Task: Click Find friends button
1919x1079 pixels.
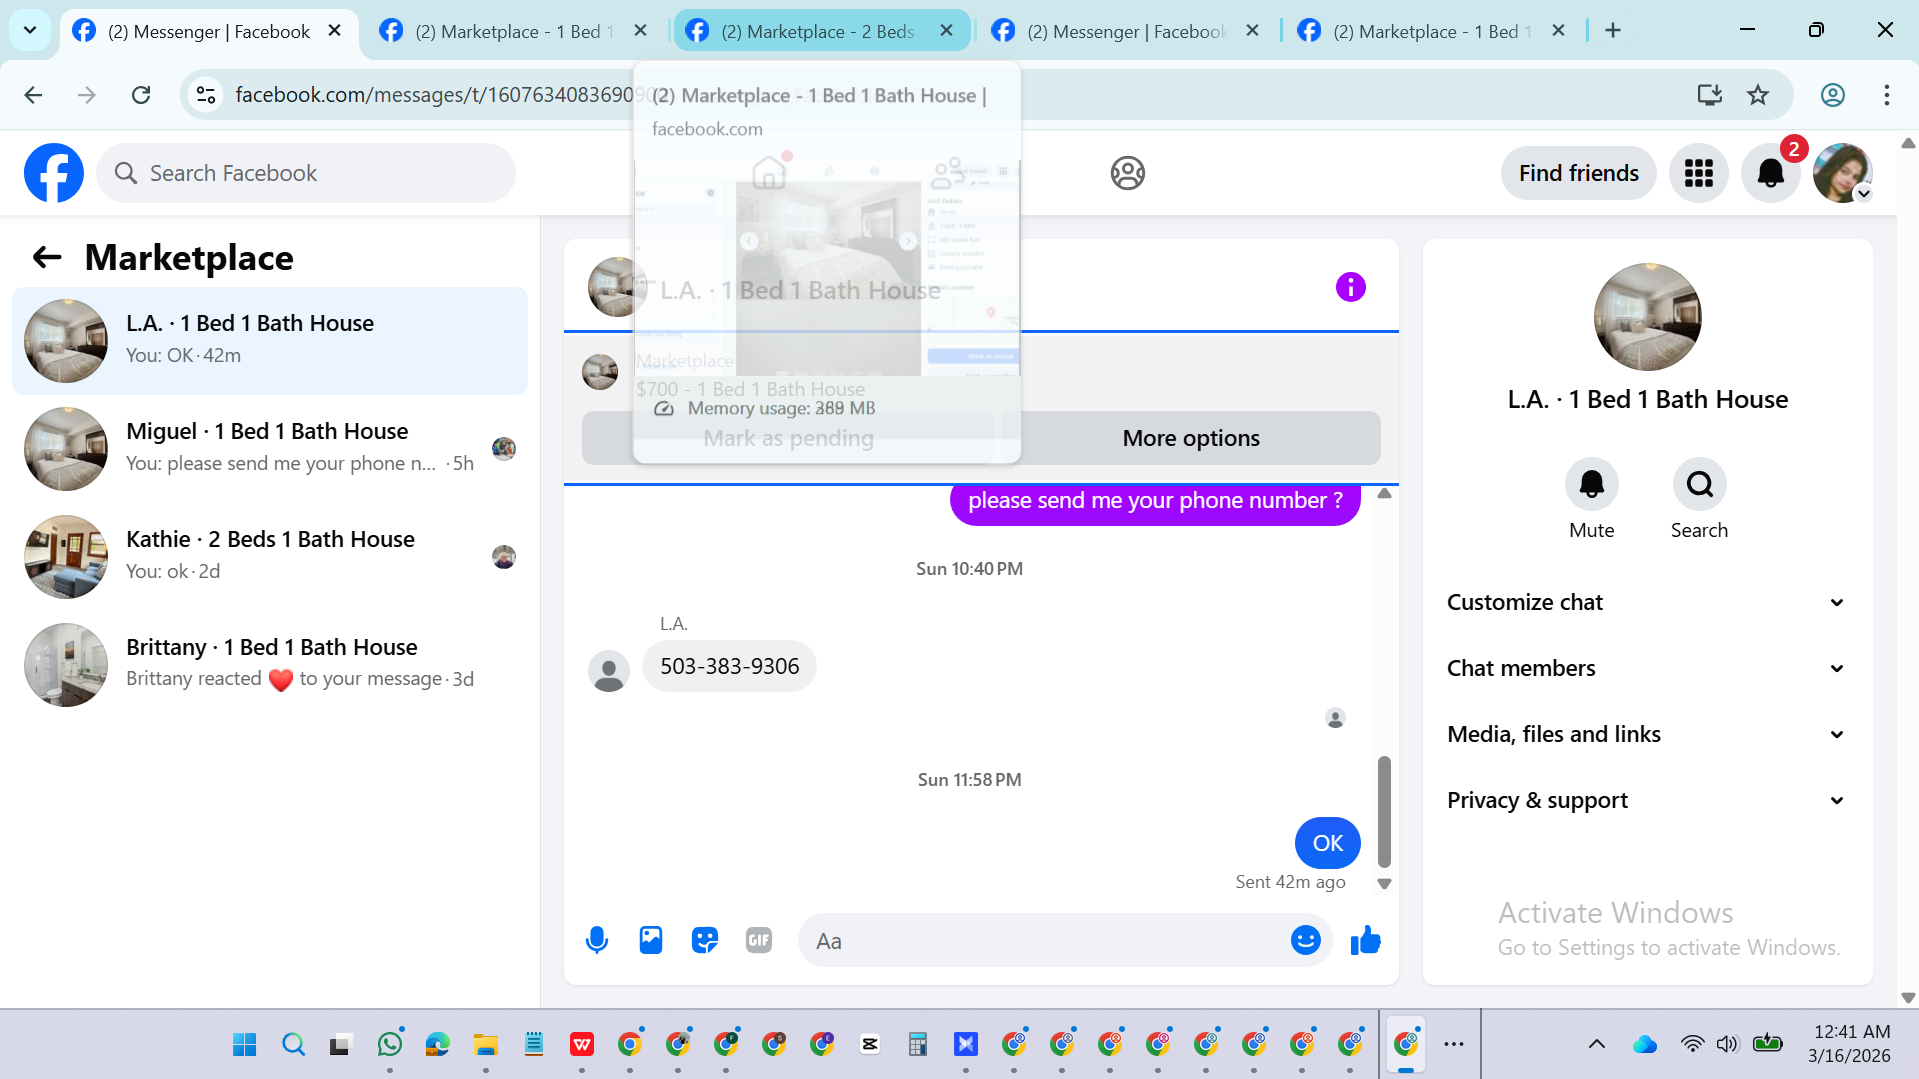Action: click(x=1578, y=173)
